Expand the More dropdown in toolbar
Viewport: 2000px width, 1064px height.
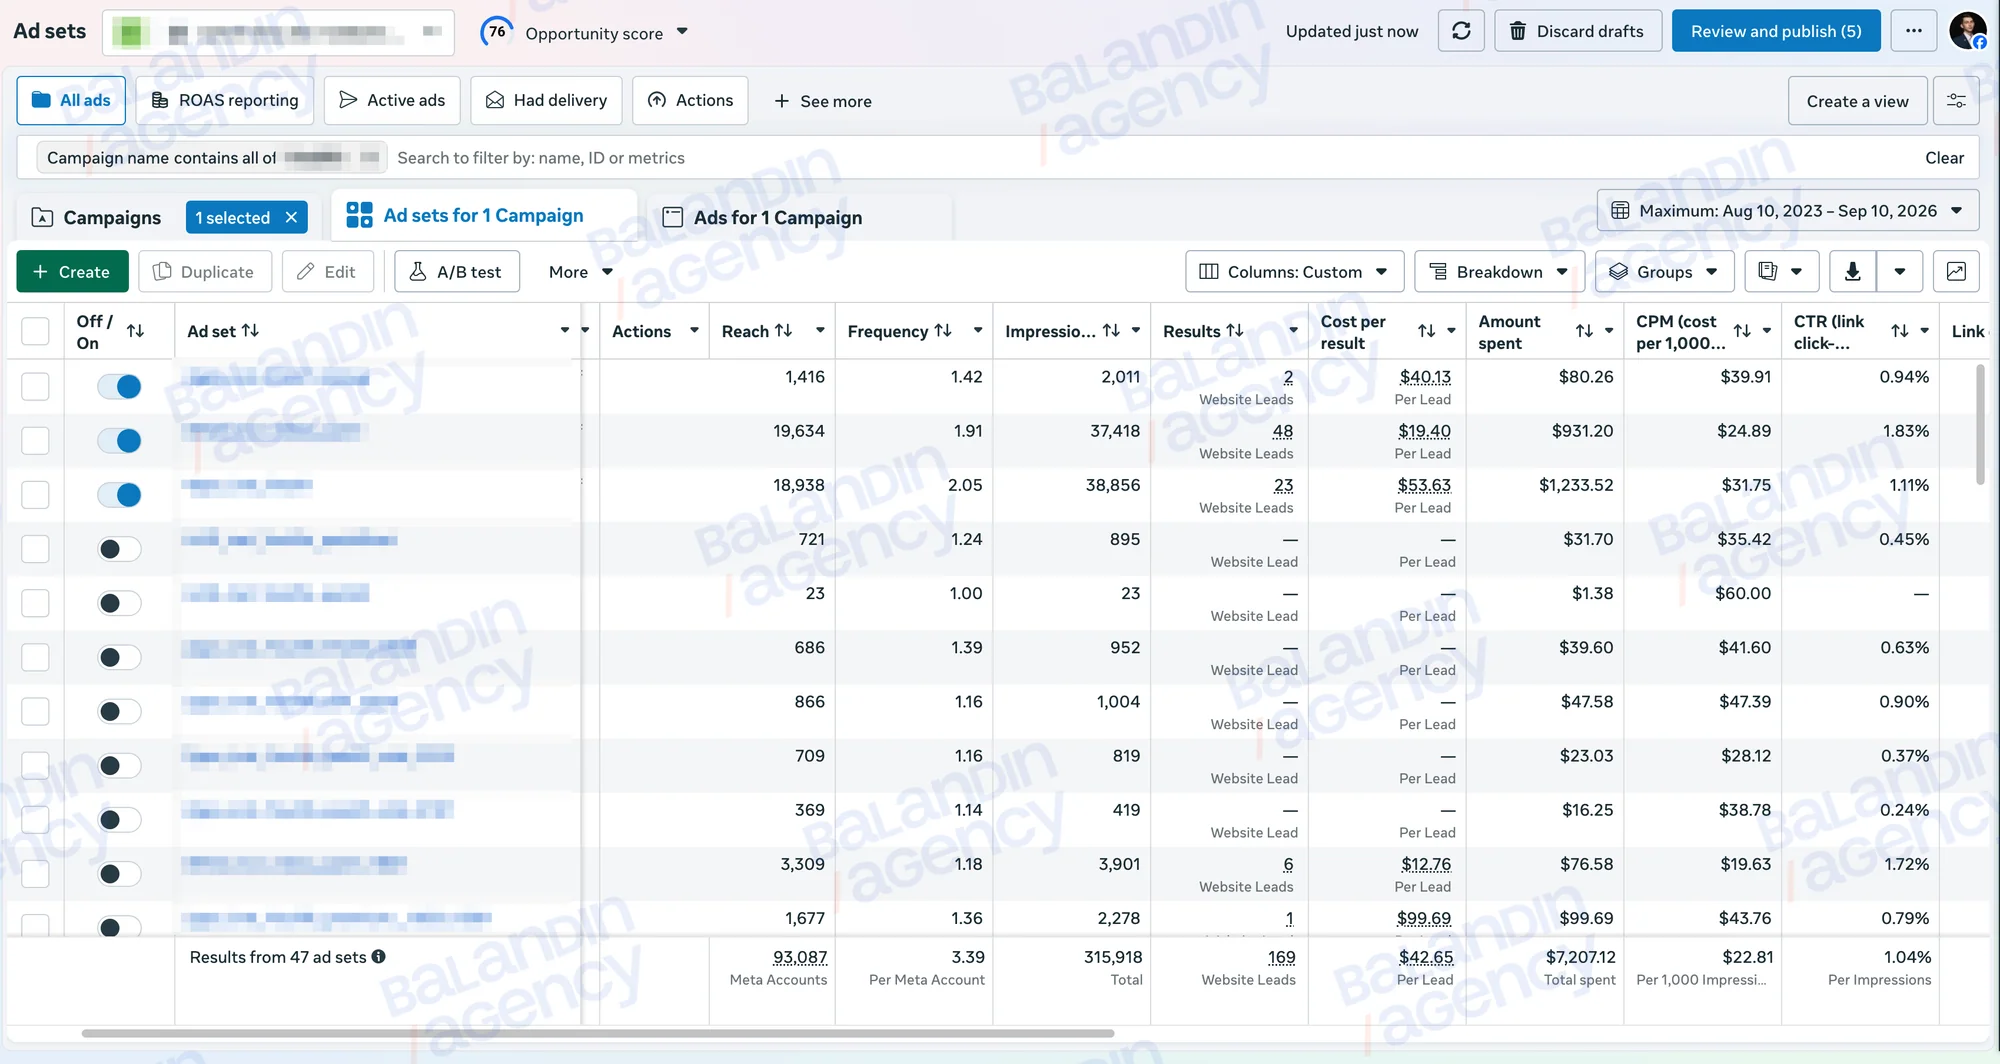click(581, 272)
